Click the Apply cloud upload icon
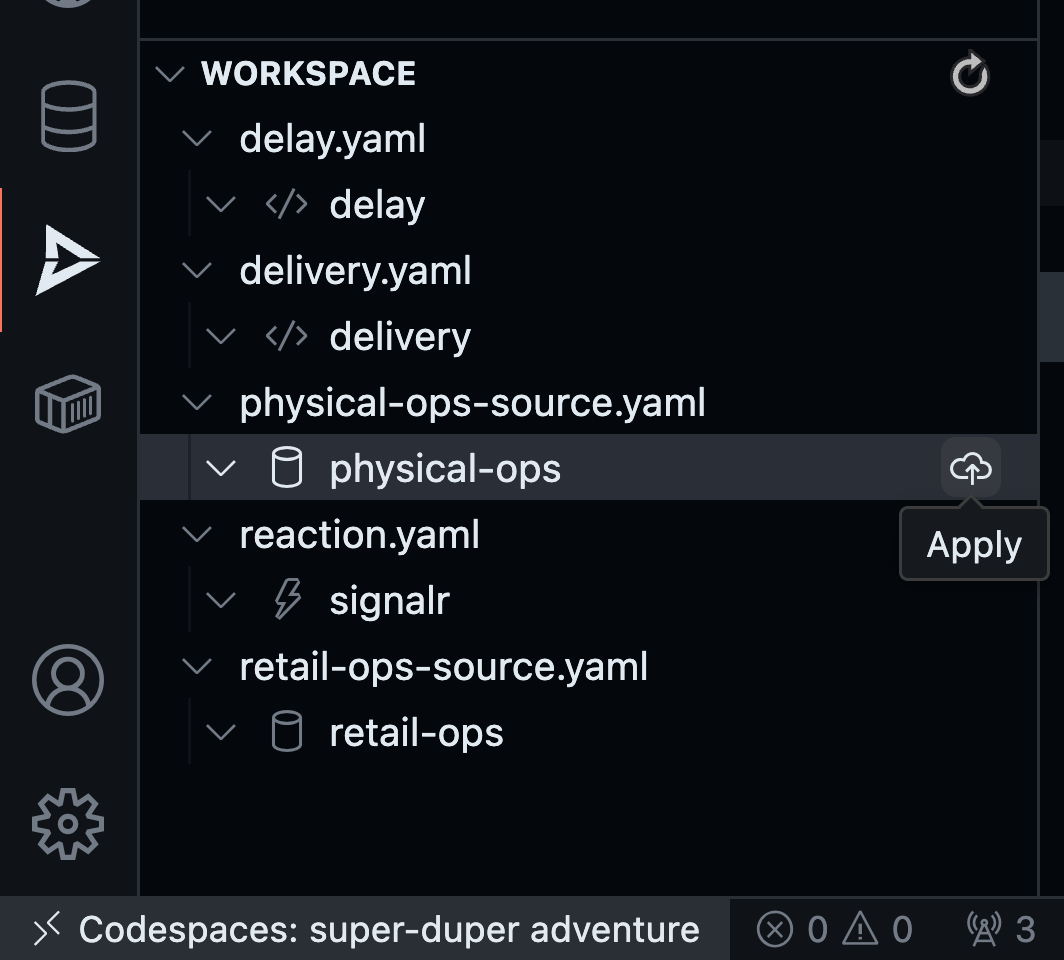 (x=970, y=468)
